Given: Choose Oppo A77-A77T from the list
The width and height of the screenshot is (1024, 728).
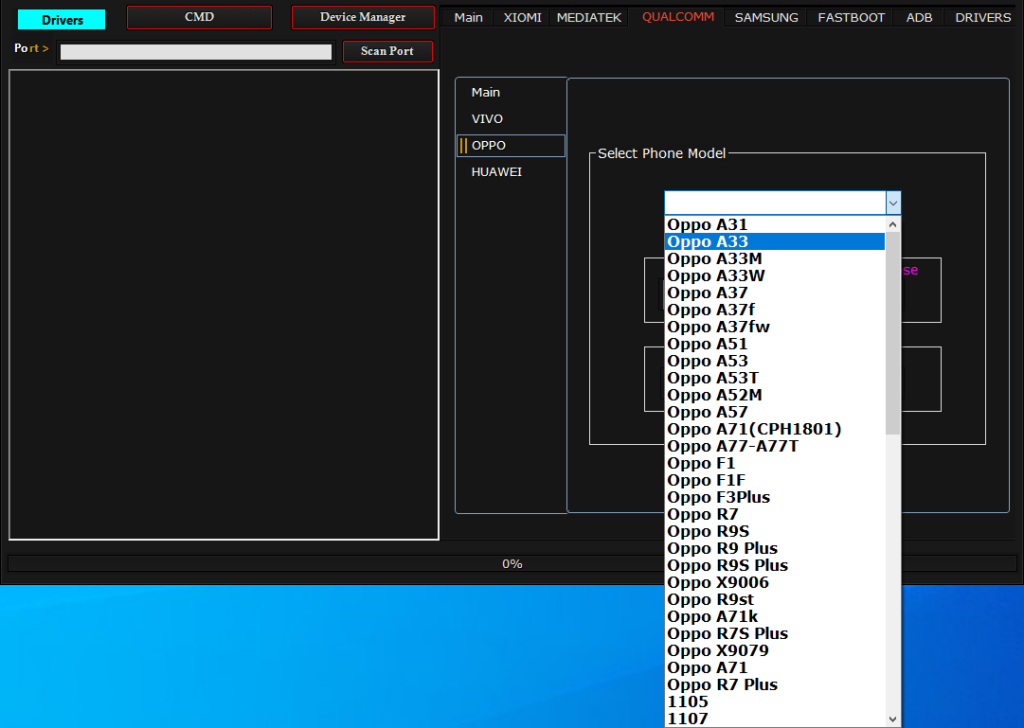Looking at the screenshot, I should (775, 446).
